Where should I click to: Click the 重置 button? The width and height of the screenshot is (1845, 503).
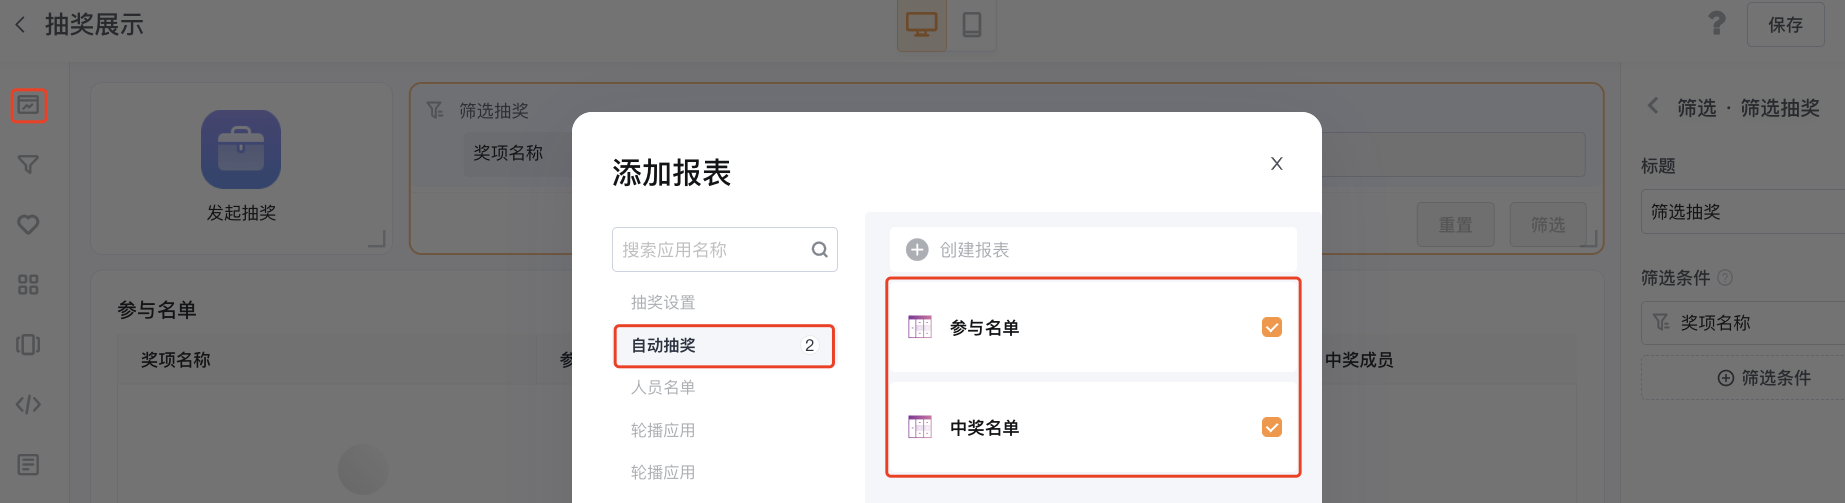pyautogui.click(x=1455, y=225)
